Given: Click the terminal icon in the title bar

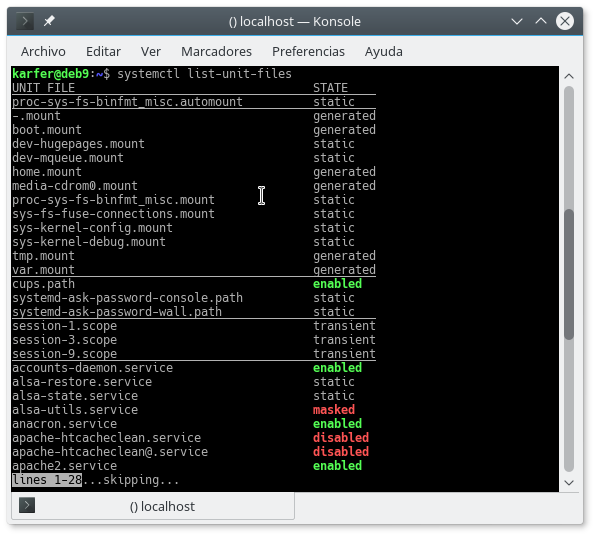Looking at the screenshot, I should coord(25,21).
